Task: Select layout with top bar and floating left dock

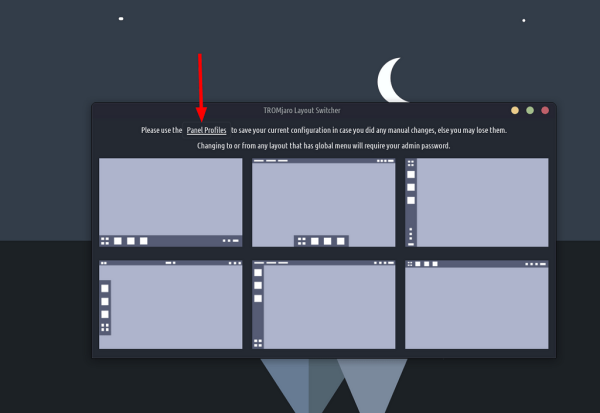Action: [171, 305]
